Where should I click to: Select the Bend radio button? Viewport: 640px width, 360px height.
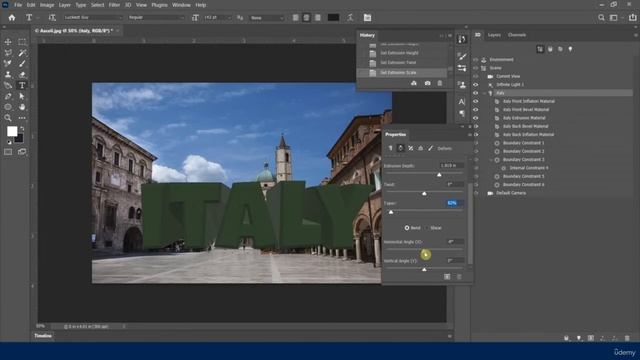(407, 228)
